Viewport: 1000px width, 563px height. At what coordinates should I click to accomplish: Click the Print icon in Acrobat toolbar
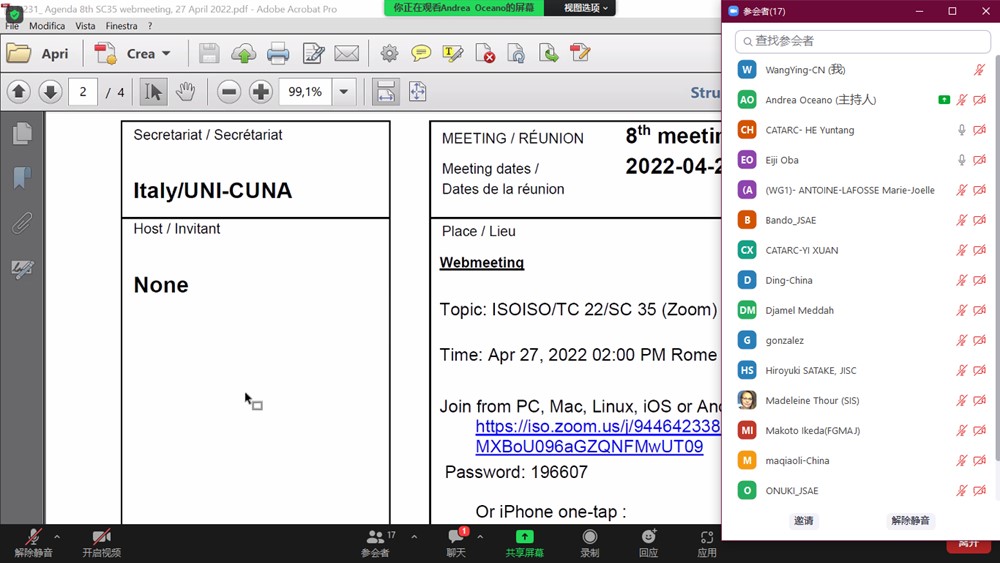(x=278, y=53)
